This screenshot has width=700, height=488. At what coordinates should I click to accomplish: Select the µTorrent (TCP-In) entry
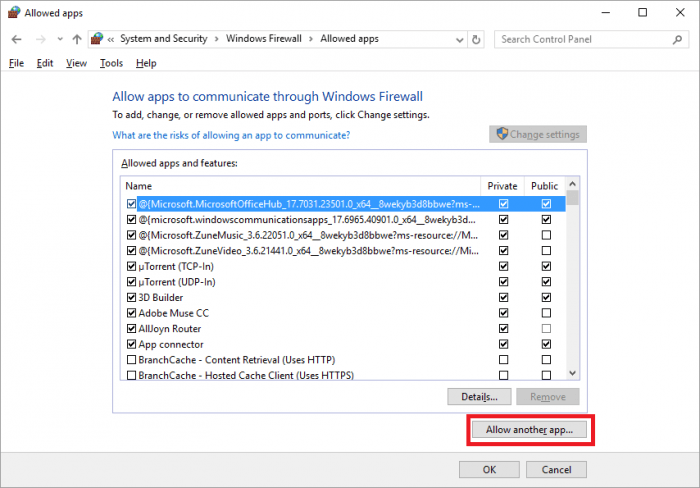click(x=343, y=266)
